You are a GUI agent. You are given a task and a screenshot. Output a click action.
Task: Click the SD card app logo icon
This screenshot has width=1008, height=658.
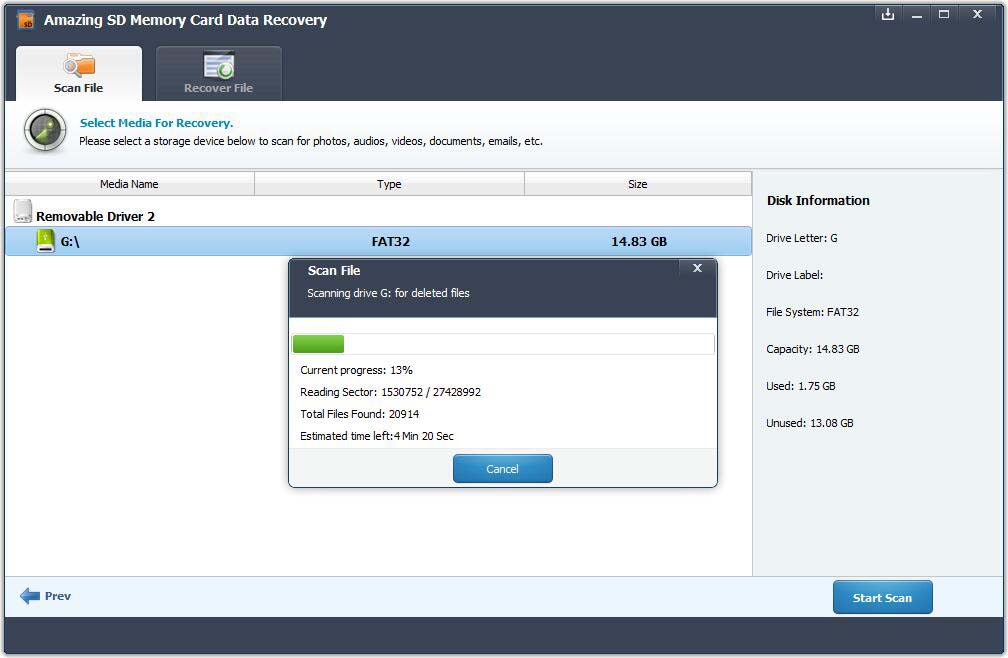26,20
